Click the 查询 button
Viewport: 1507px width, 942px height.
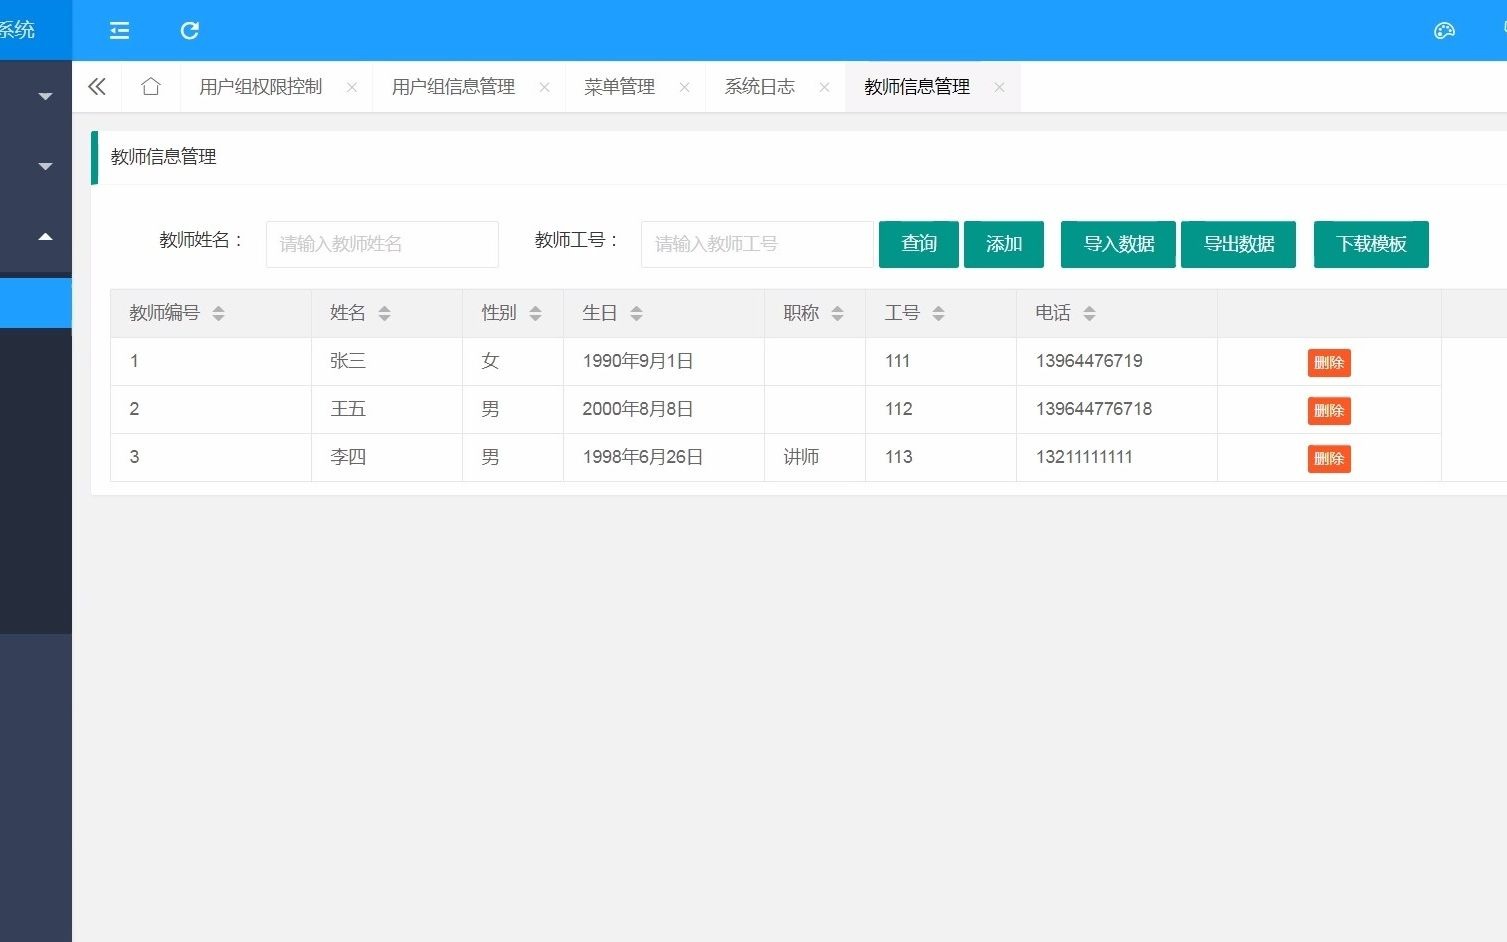919,244
